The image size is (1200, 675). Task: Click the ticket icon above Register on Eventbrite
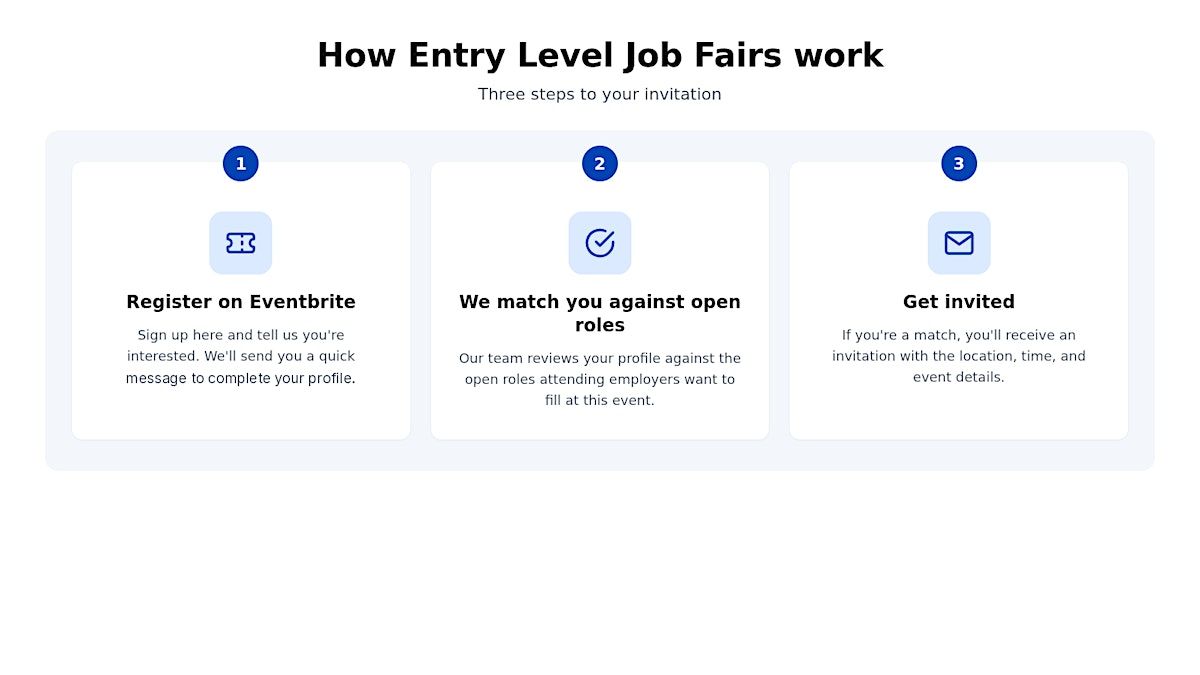tap(240, 243)
